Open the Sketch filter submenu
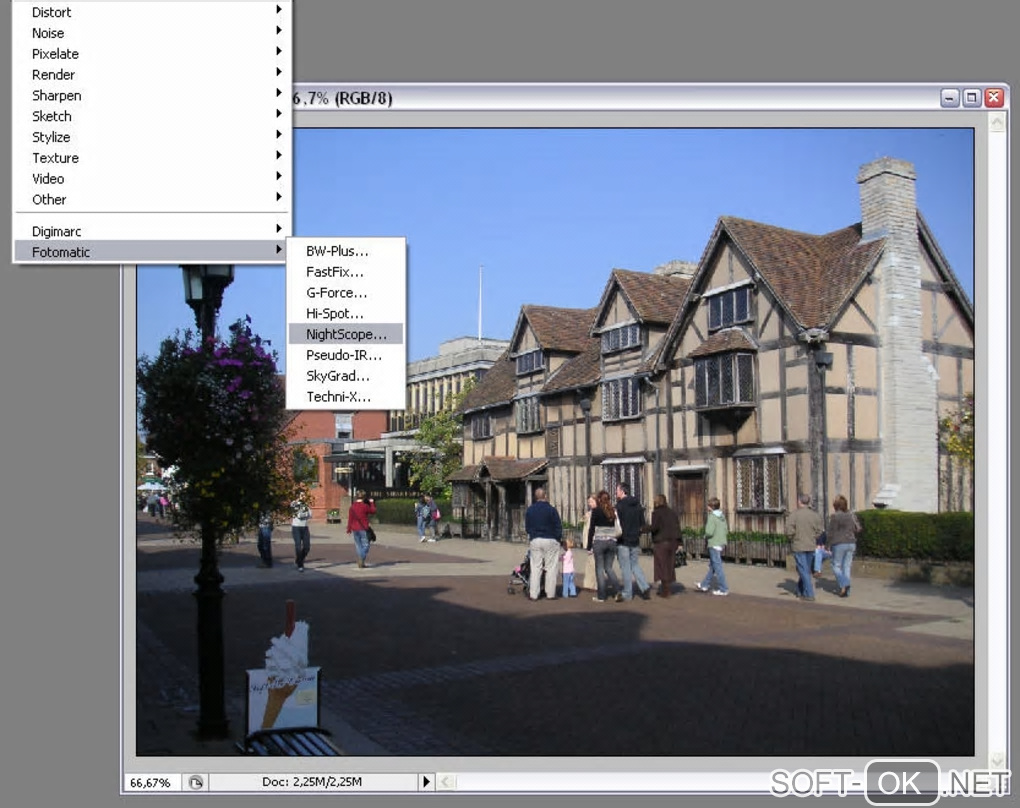Image resolution: width=1020 pixels, height=808 pixels. pos(152,116)
